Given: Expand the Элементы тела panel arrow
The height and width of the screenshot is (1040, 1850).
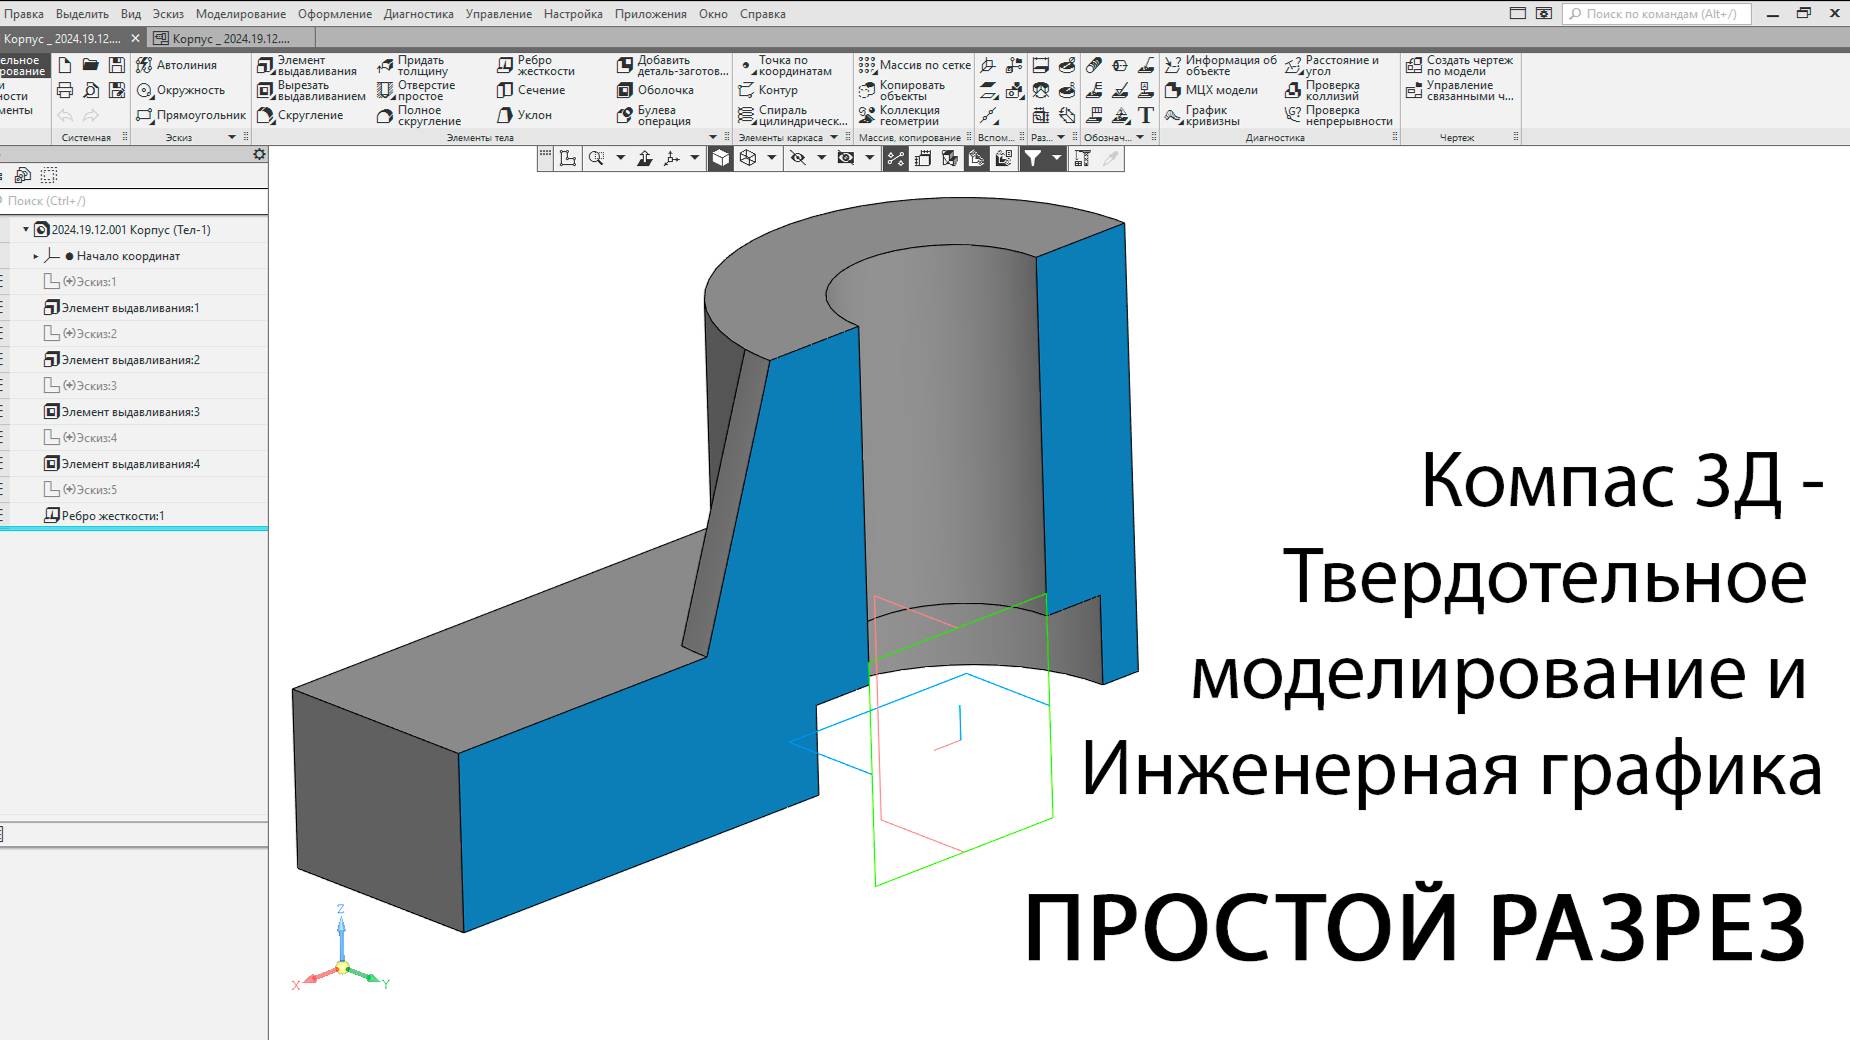Looking at the screenshot, I should (713, 137).
